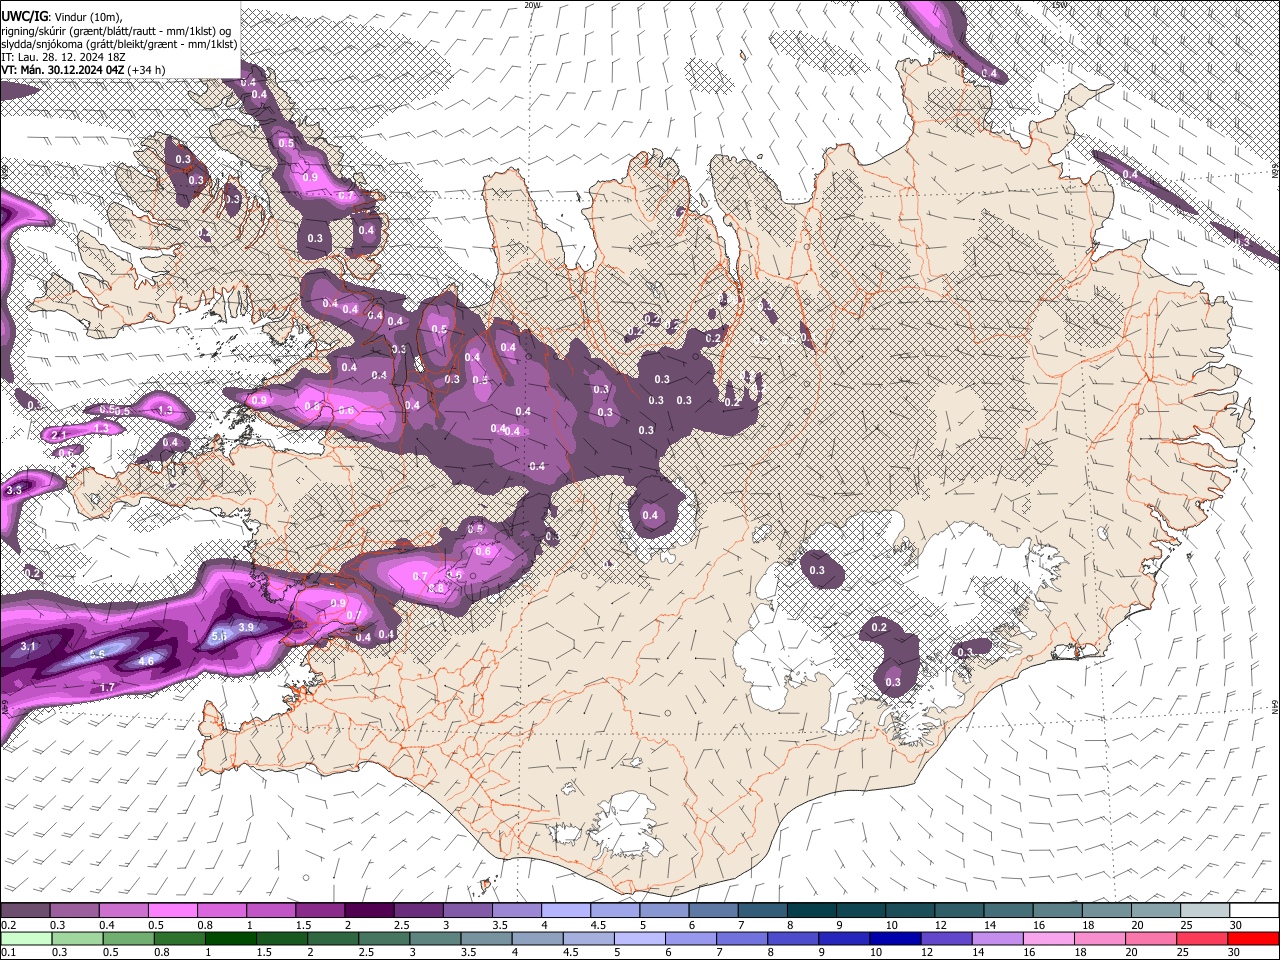This screenshot has height=960, width=1280.
Task: Pick the snow-row swatch between 4 and 4.5
Action: [x=566, y=911]
